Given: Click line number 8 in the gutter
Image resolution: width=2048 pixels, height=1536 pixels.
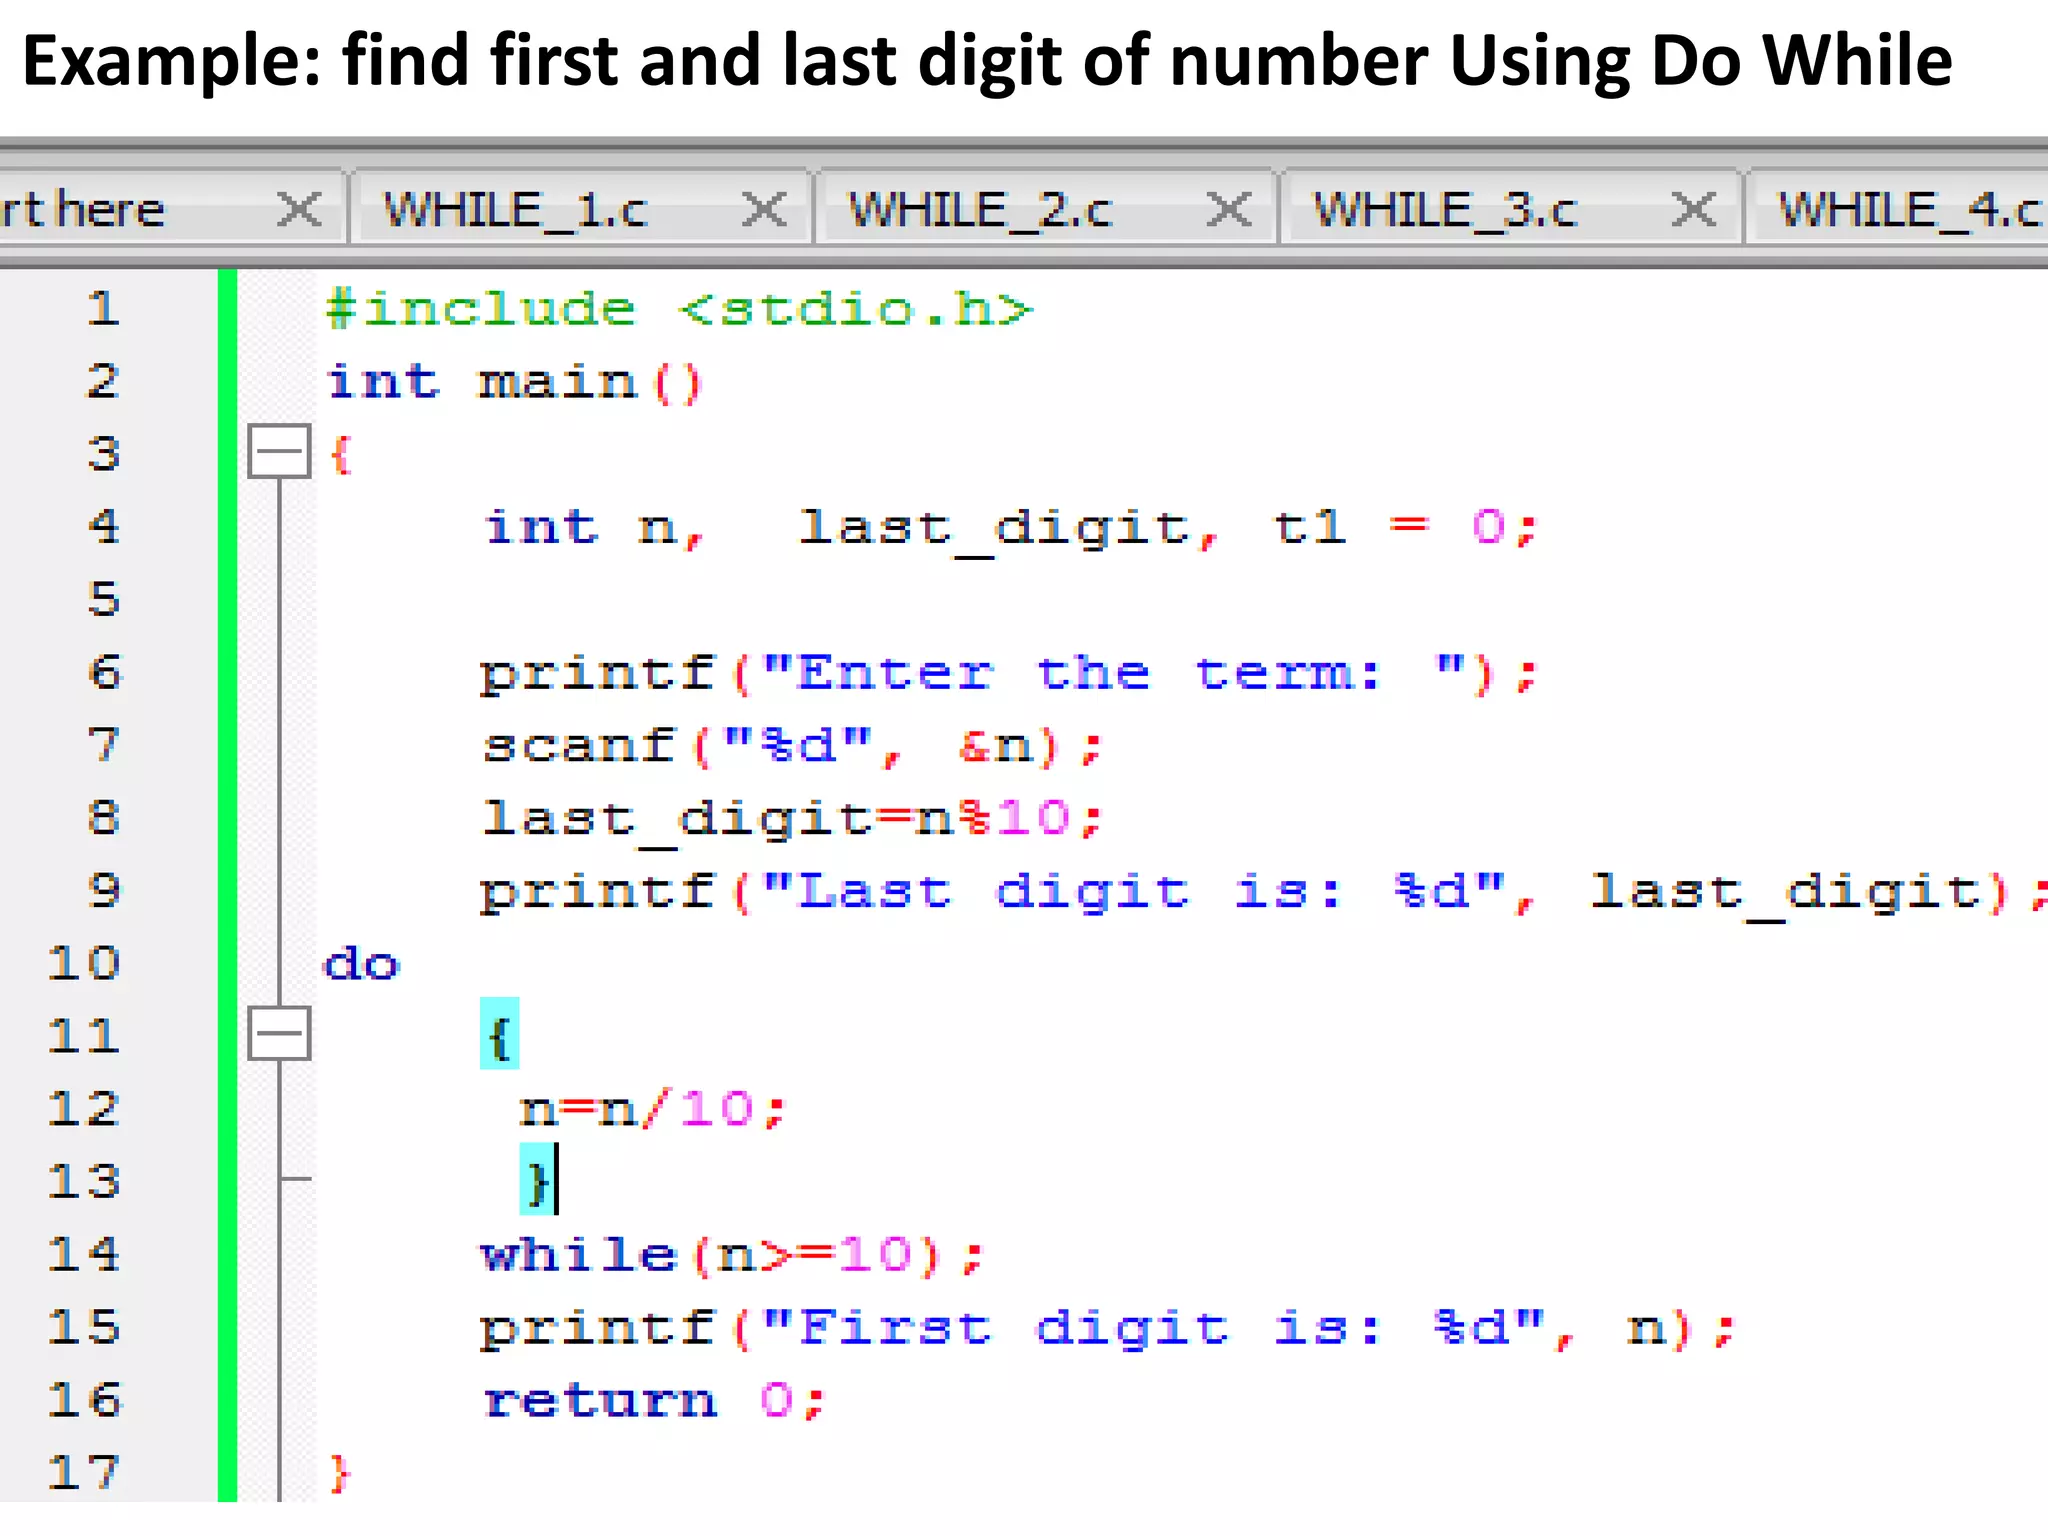Looking at the screenshot, I should (x=103, y=818).
